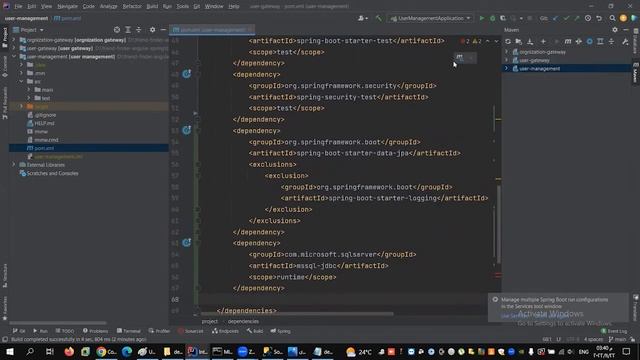The width and height of the screenshot is (640, 360).
Task: Collapse all icon in Project panel header
Action: tap(139, 30)
